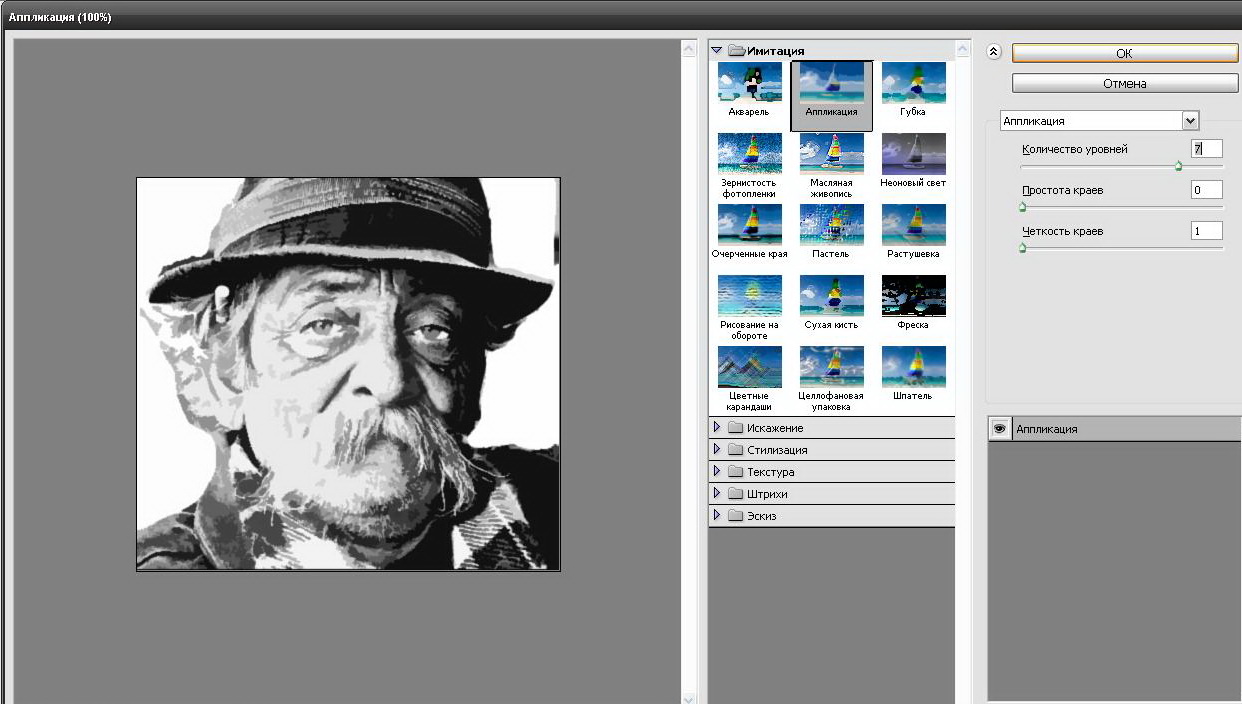Select the Губка filter thumbnail

click(913, 83)
